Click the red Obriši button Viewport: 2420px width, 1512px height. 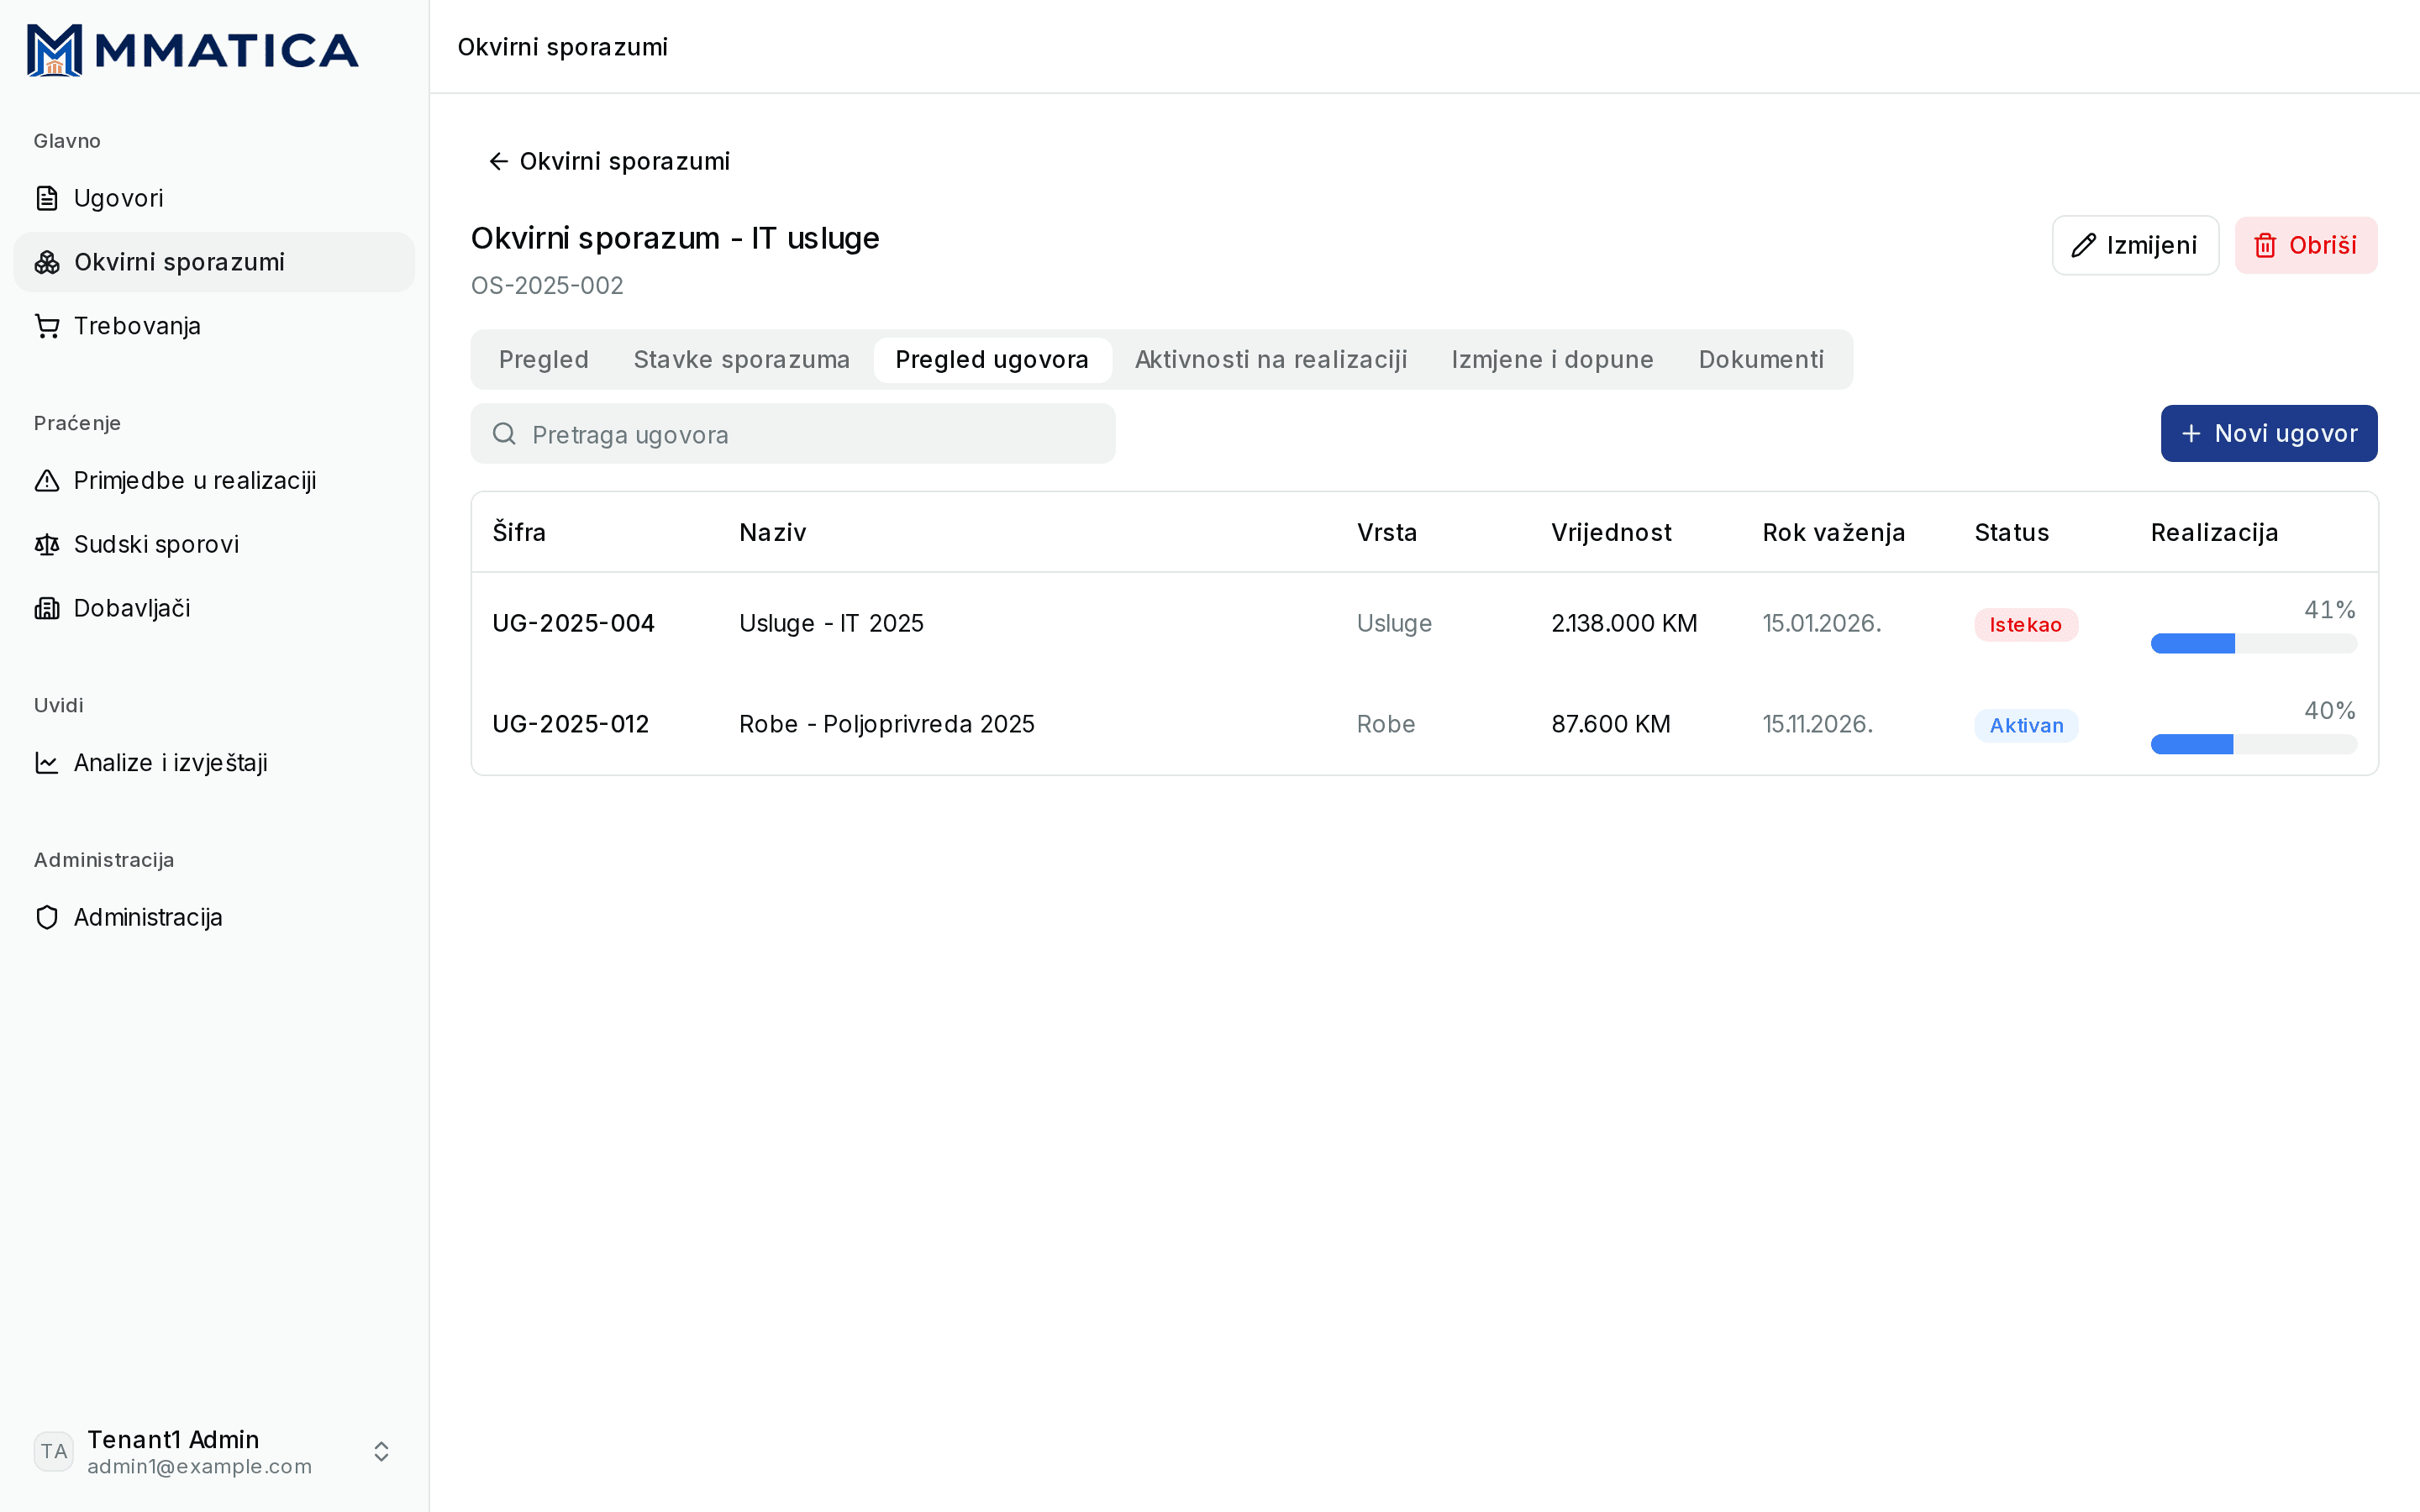[x=2306, y=245]
